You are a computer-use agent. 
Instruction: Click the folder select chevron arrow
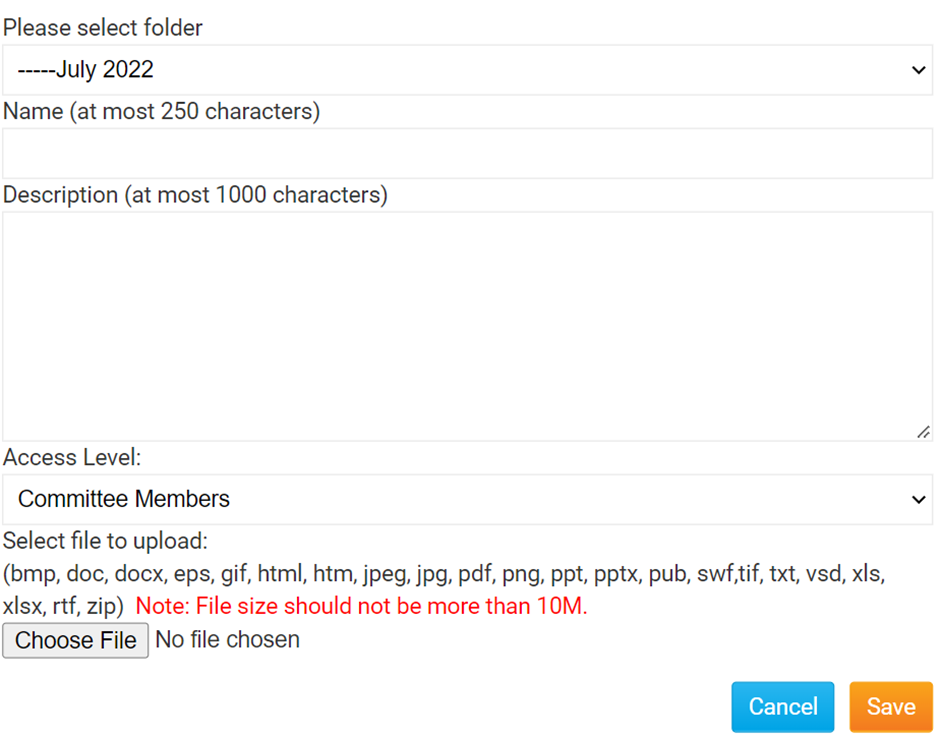pos(918,70)
